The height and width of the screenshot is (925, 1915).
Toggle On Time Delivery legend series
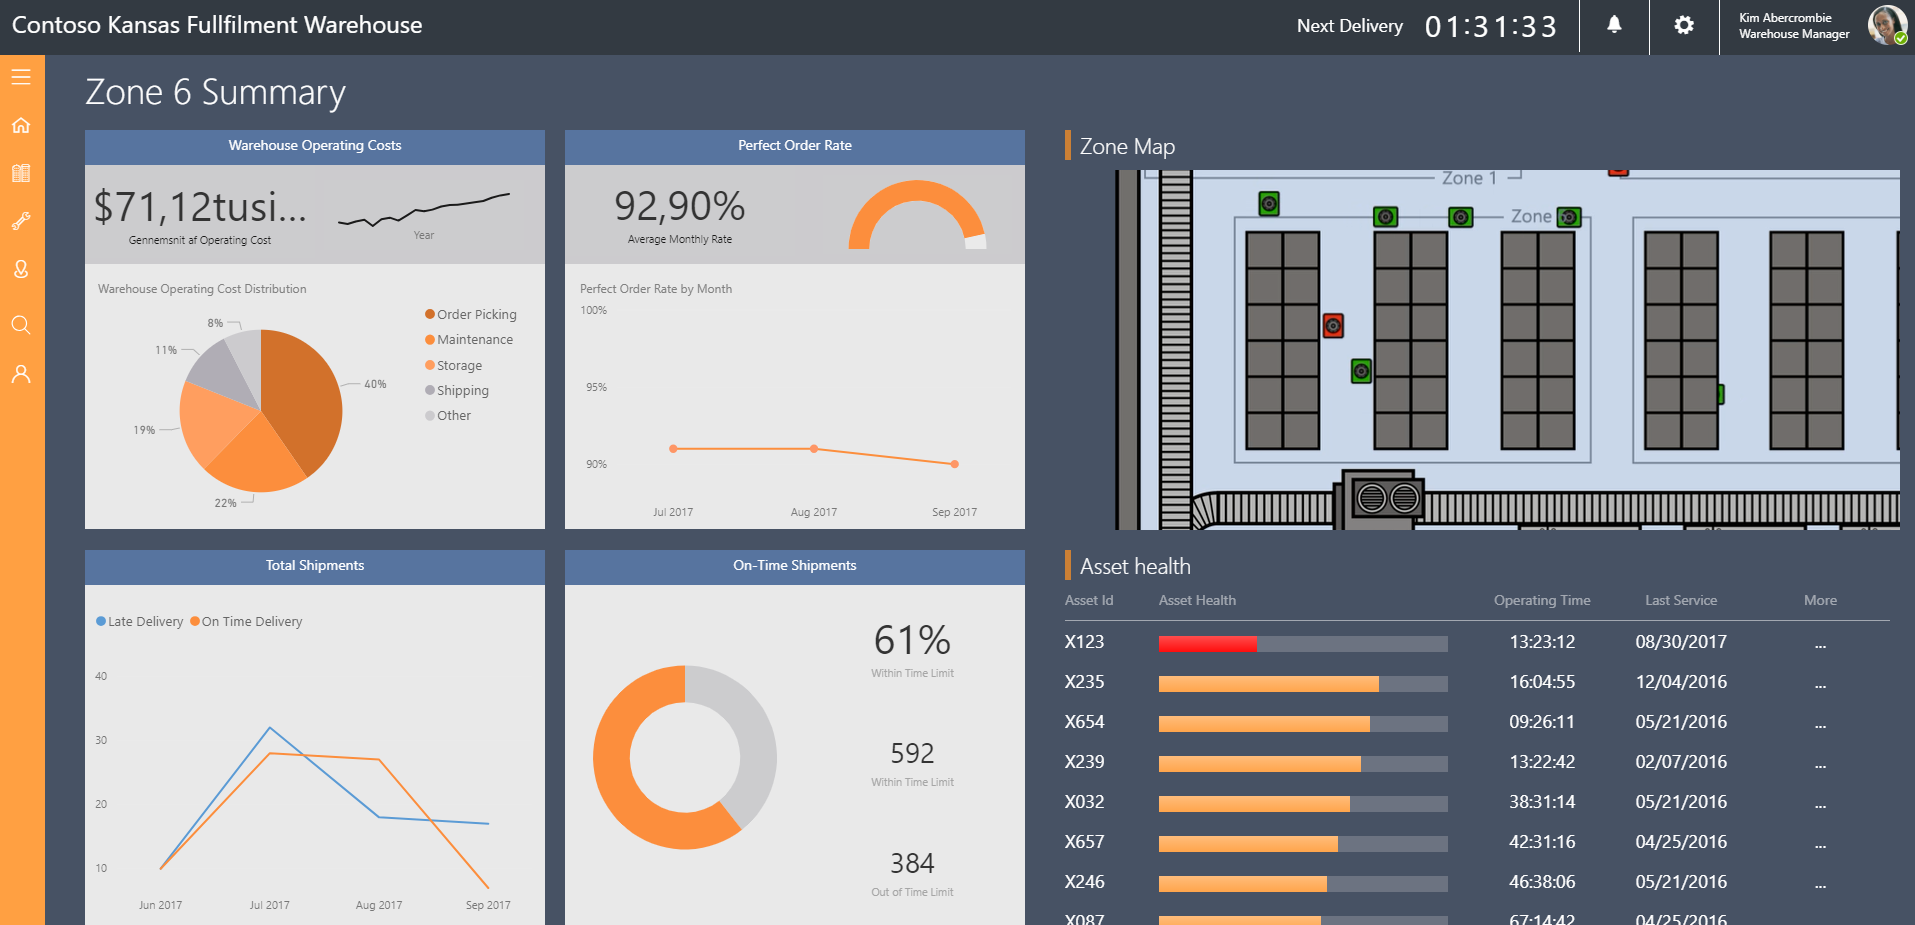(x=246, y=621)
